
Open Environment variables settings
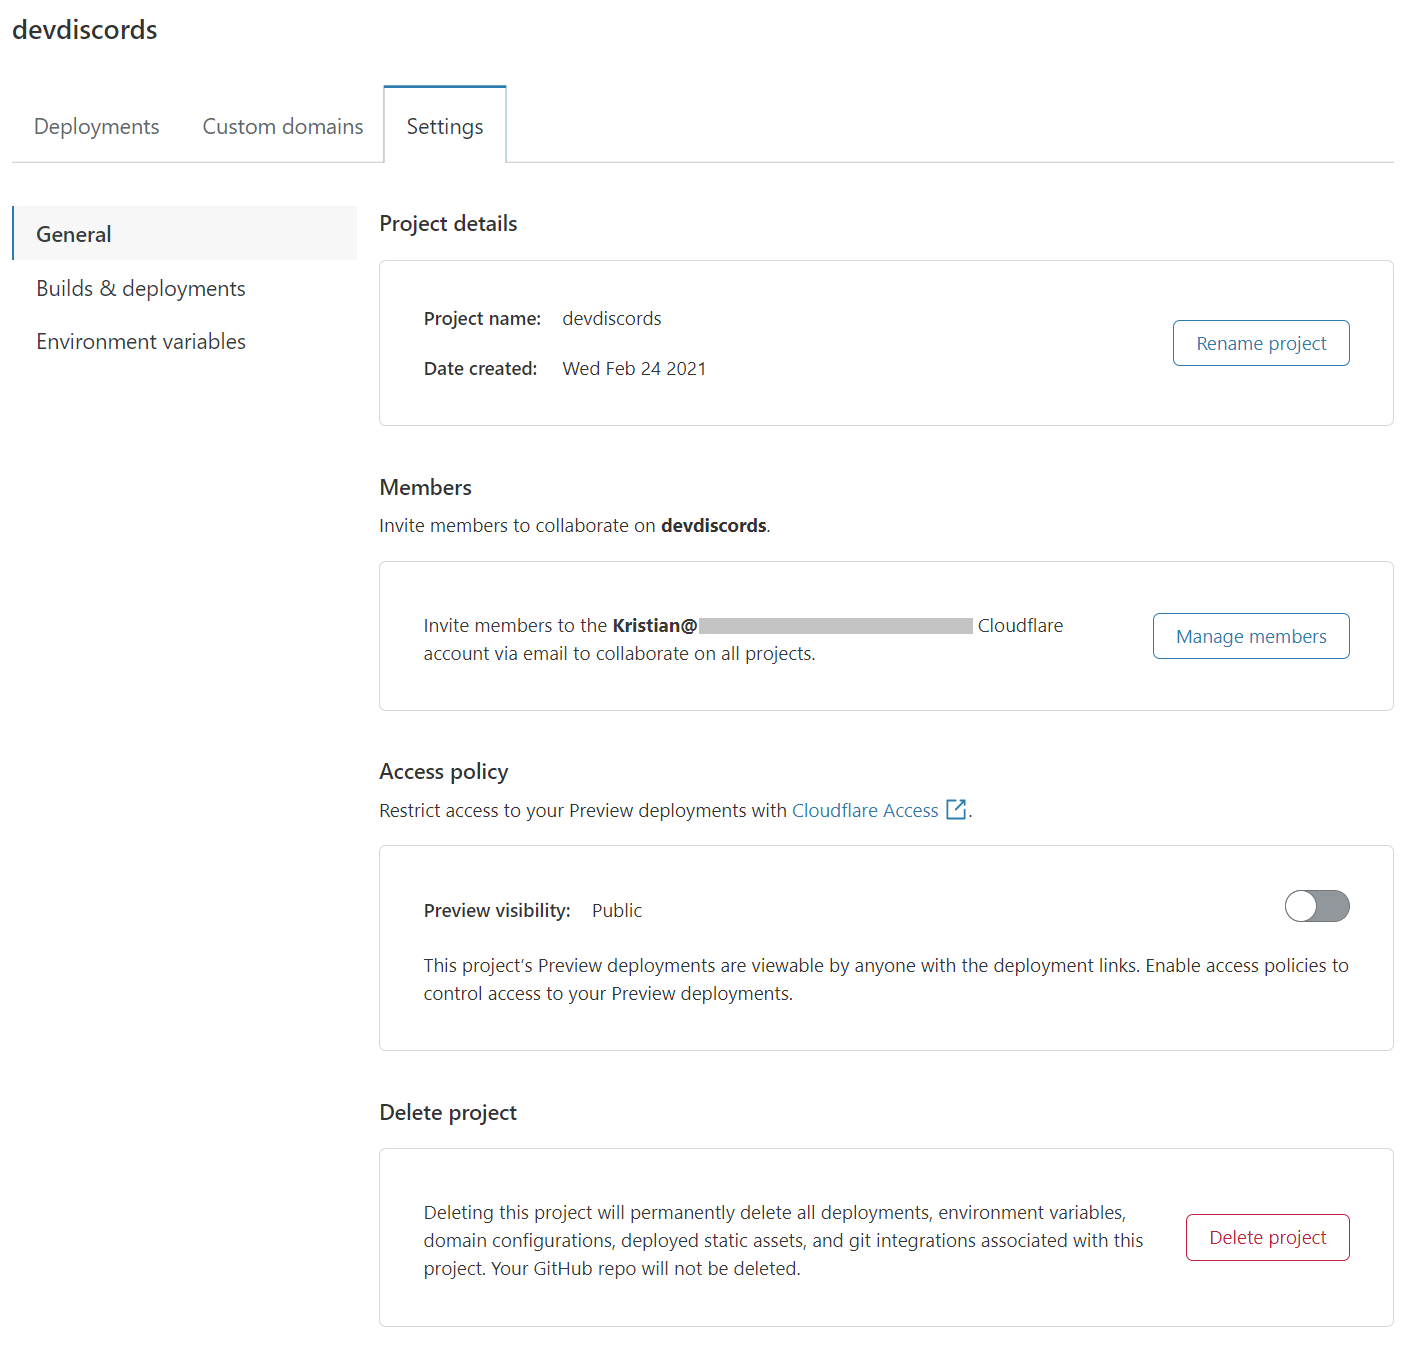click(x=140, y=341)
